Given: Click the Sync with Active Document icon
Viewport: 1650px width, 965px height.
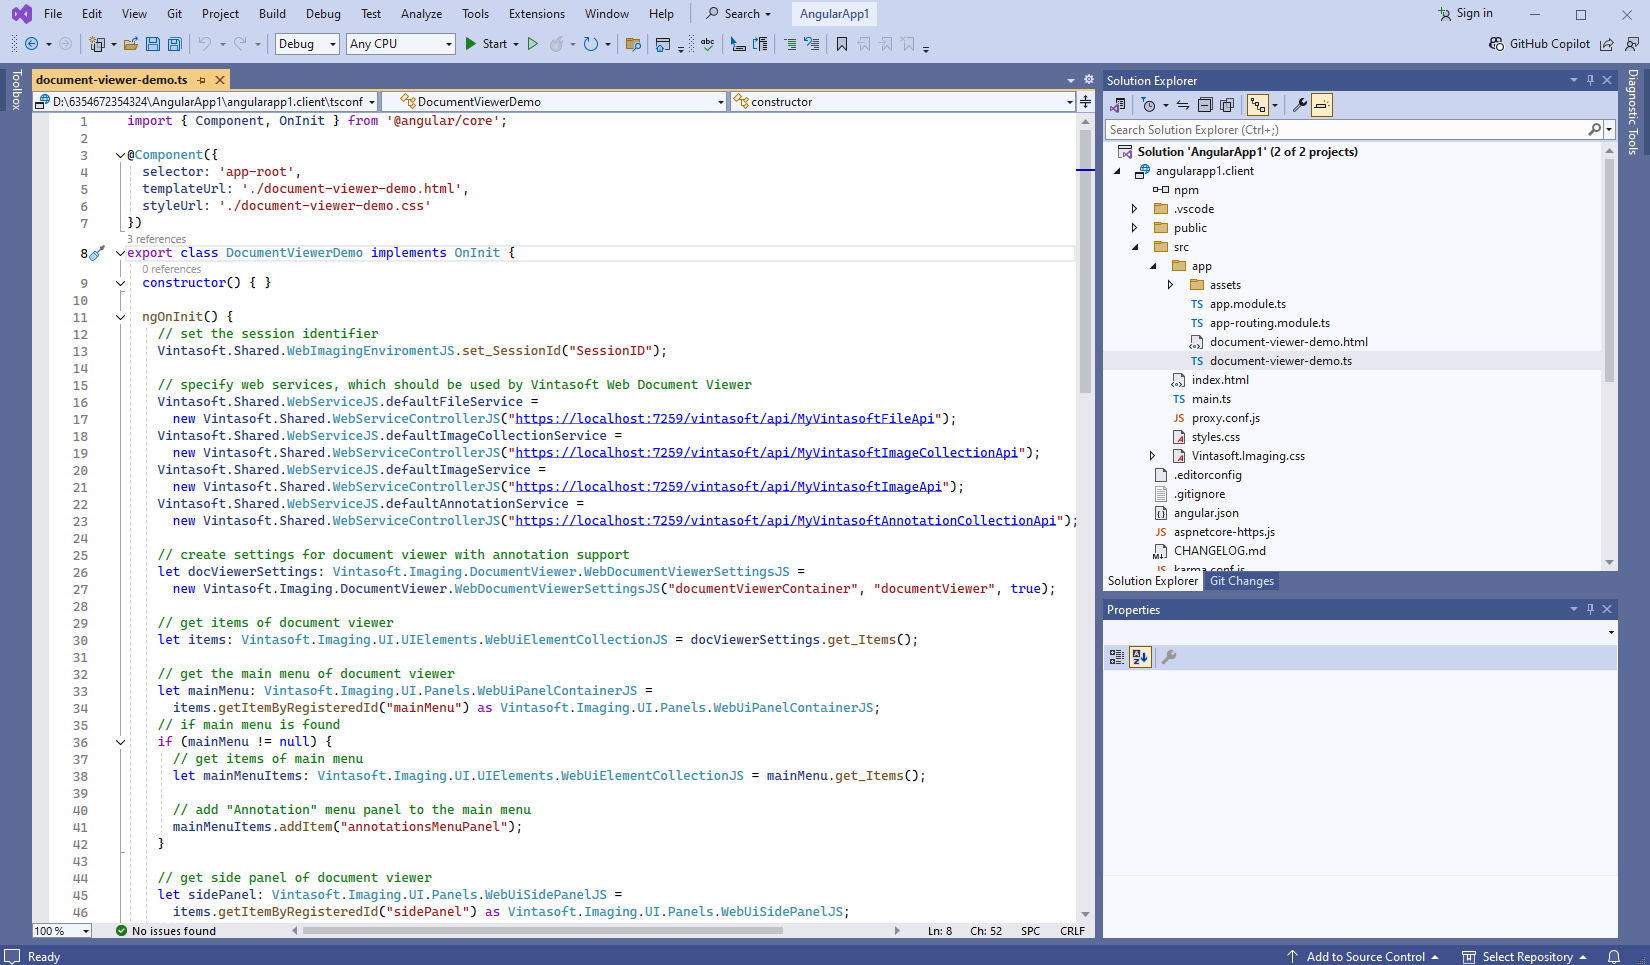Looking at the screenshot, I should coord(1183,105).
